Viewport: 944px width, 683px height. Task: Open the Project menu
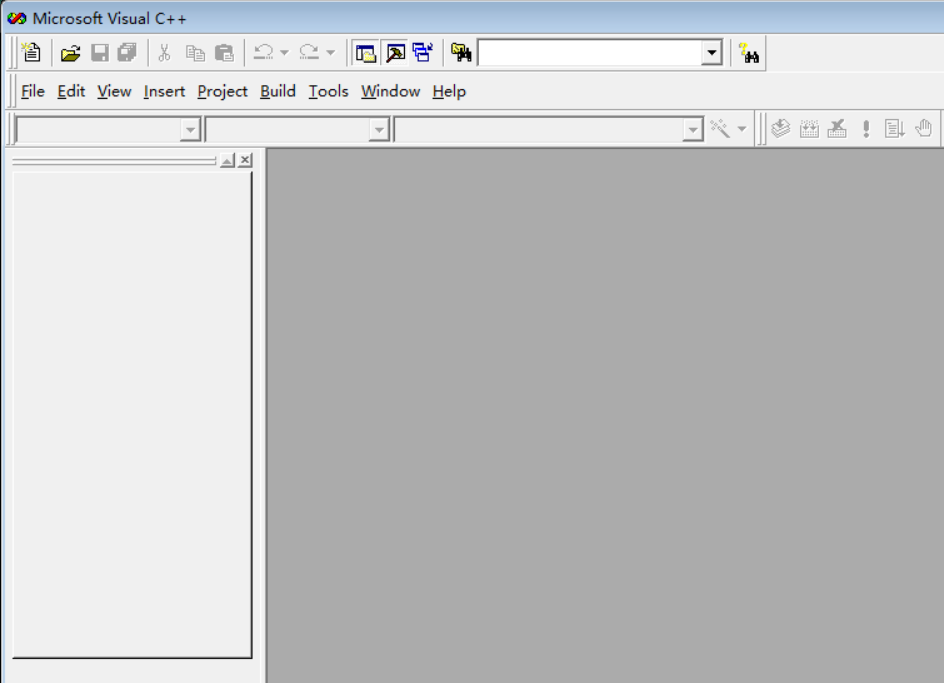point(222,91)
